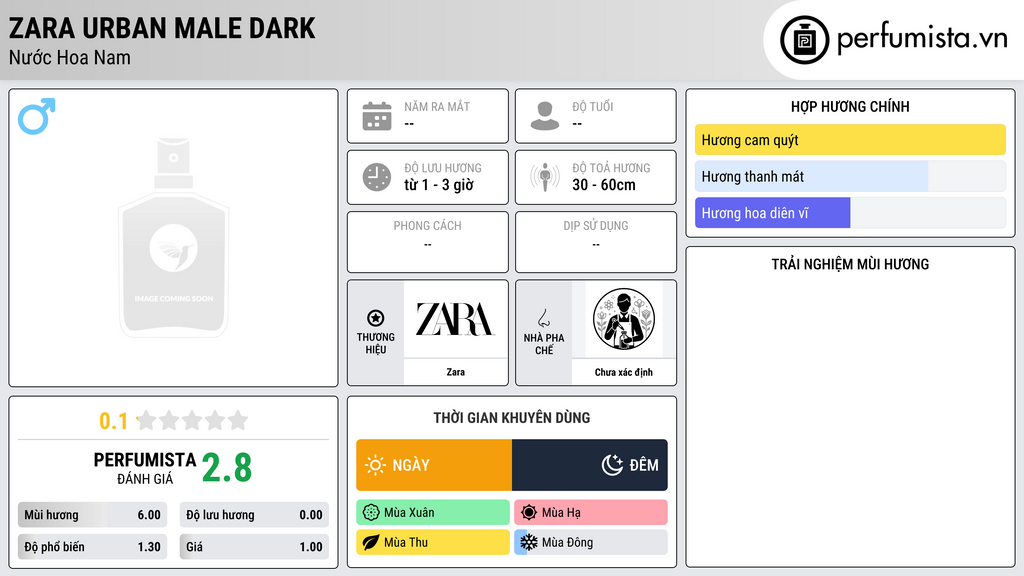
Task: Click the sun icon in the Ngày bar
Action: 375,465
